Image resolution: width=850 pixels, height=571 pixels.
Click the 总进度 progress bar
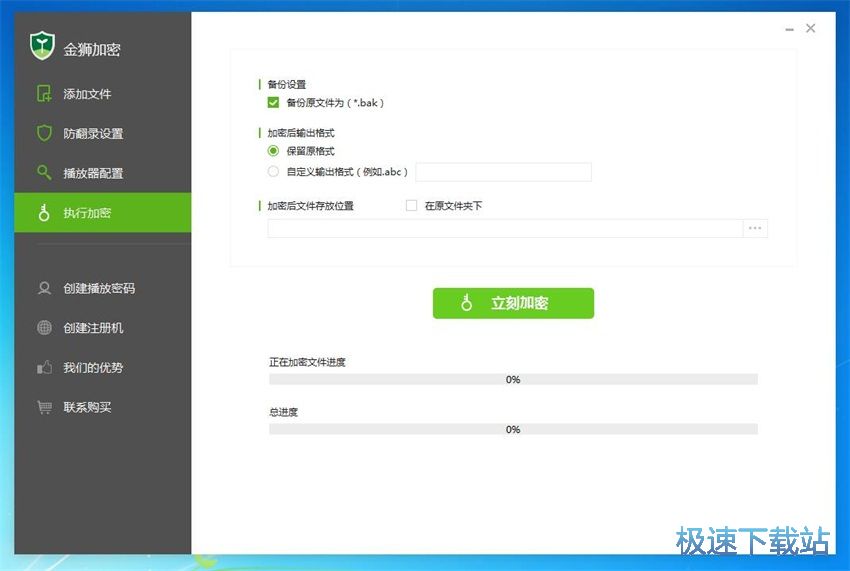513,429
